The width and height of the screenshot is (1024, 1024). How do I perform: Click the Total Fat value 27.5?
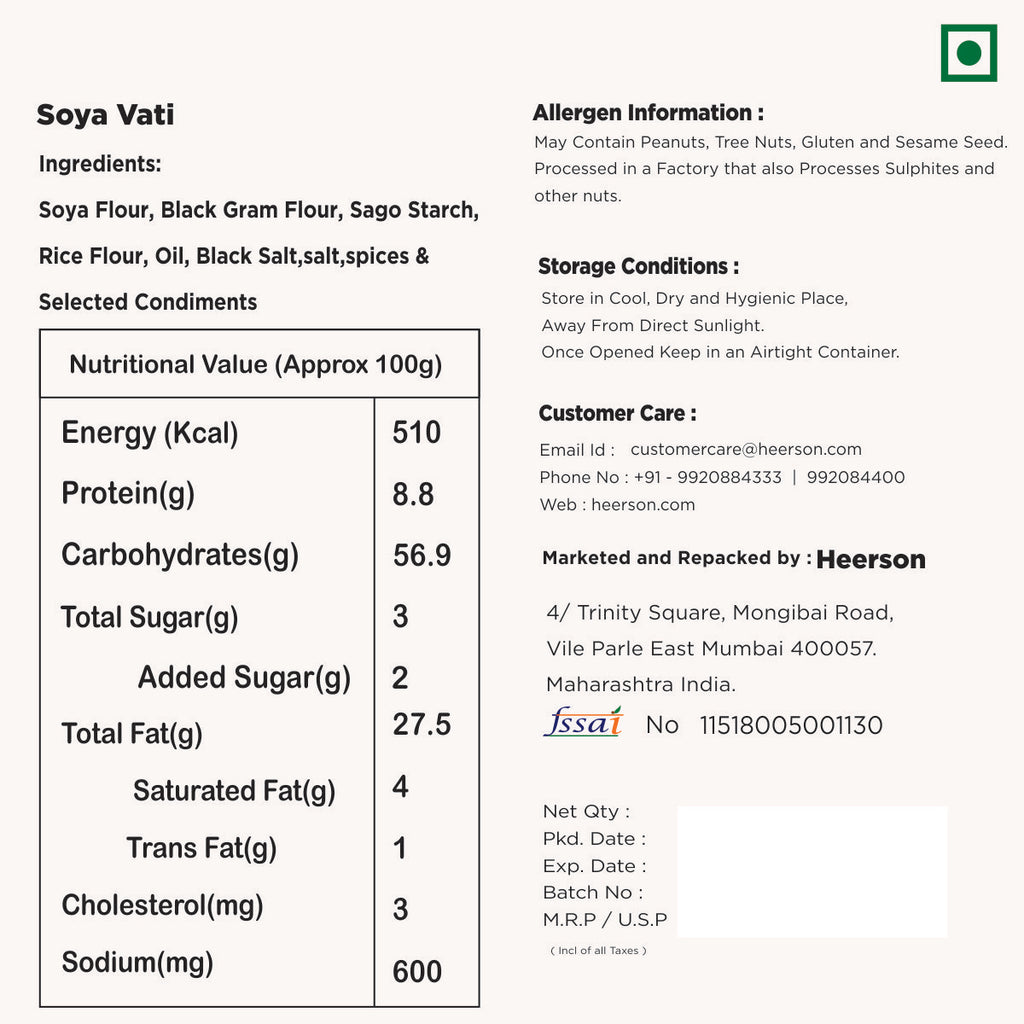pyautogui.click(x=422, y=725)
